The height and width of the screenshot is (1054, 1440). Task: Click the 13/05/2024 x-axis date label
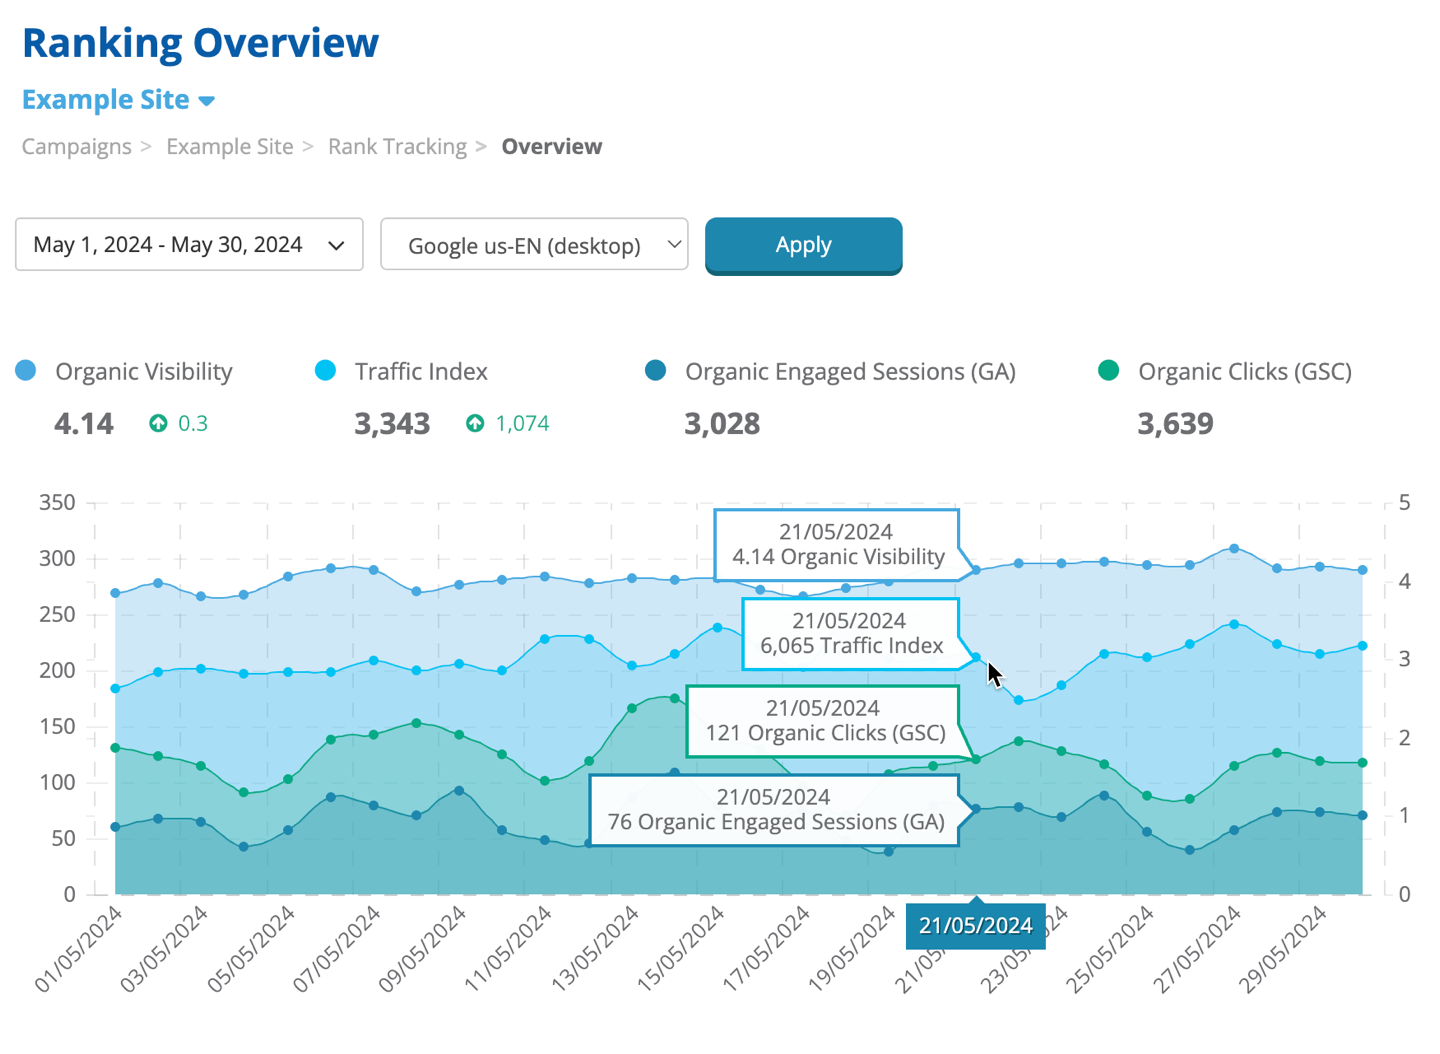(594, 949)
